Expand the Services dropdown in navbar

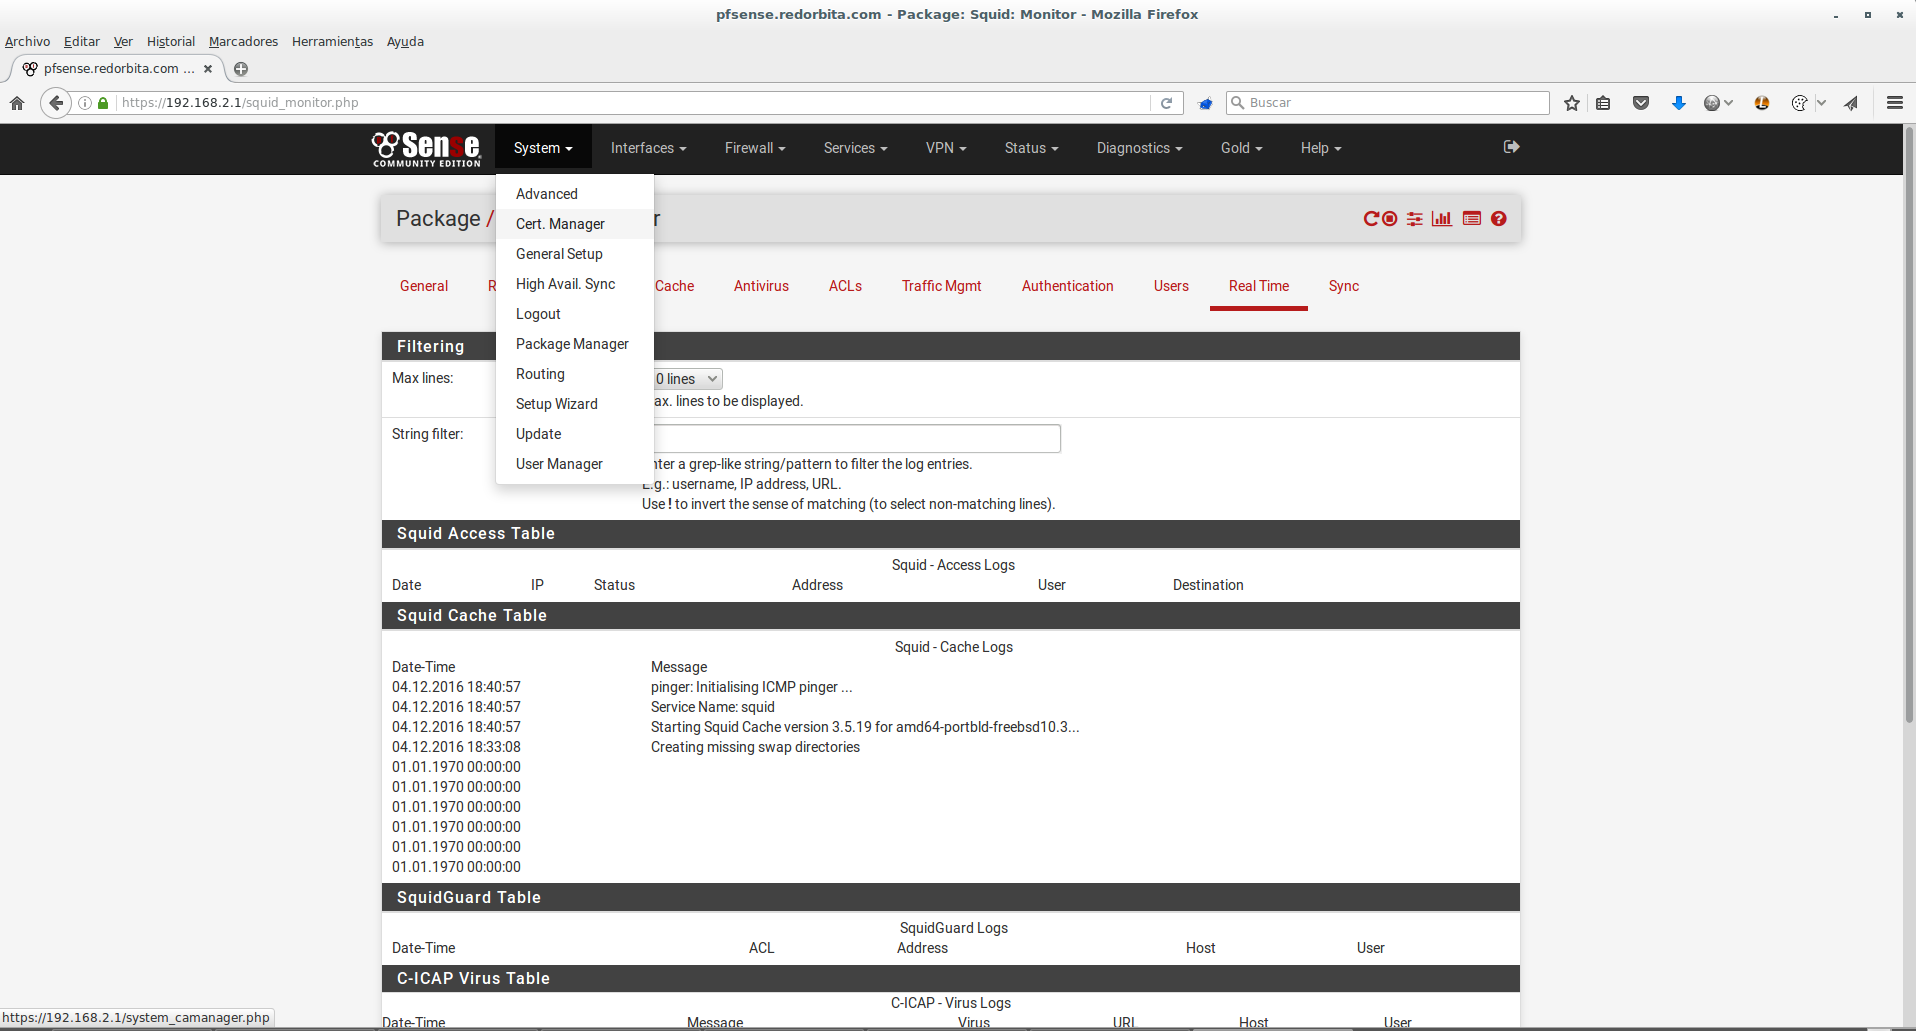855,148
